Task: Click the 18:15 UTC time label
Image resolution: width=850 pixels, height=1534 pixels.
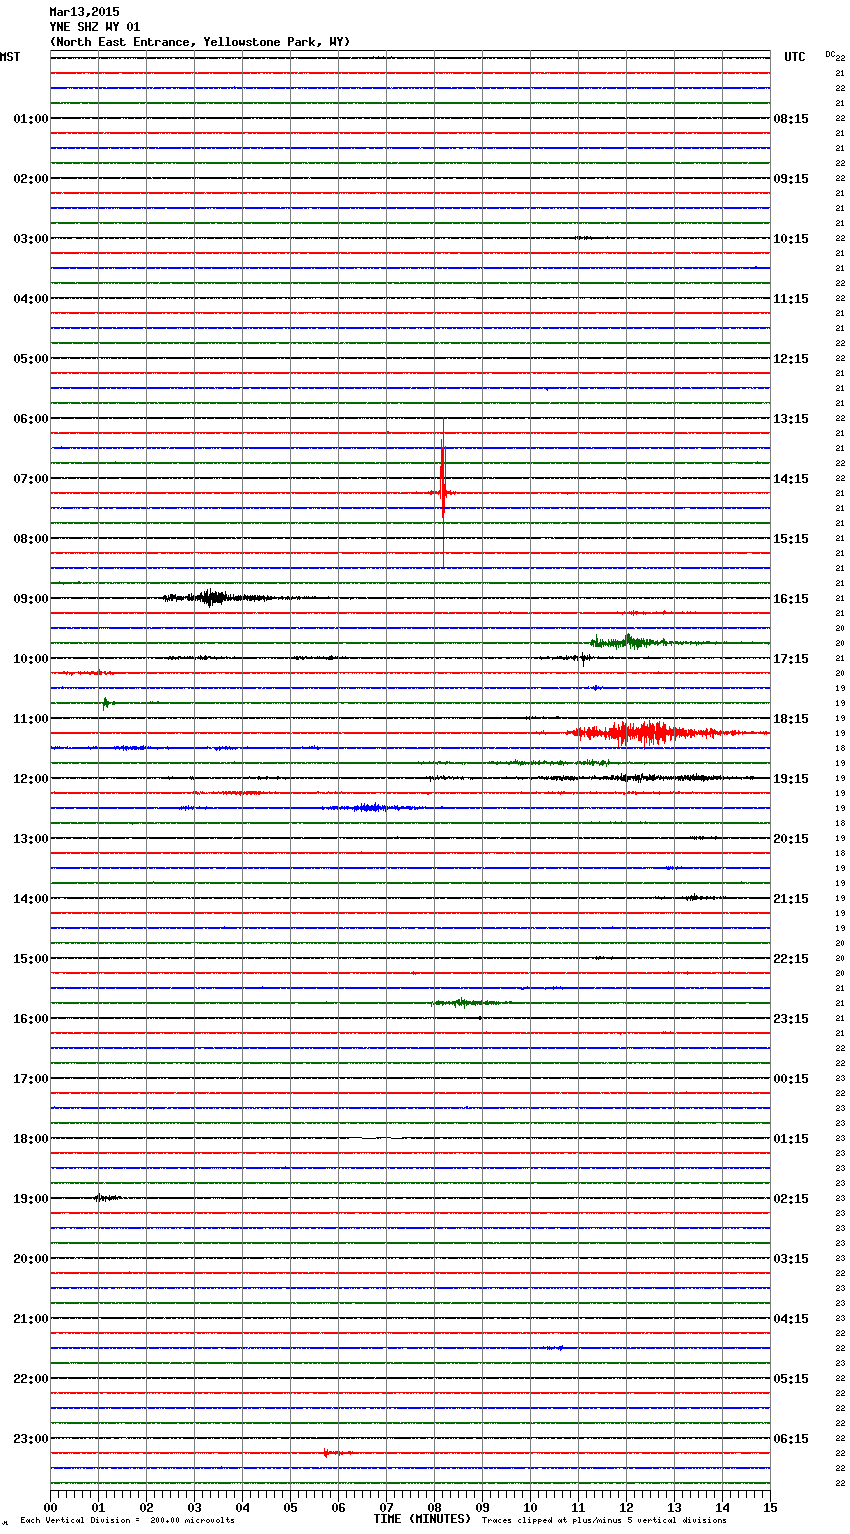Action: (791, 719)
